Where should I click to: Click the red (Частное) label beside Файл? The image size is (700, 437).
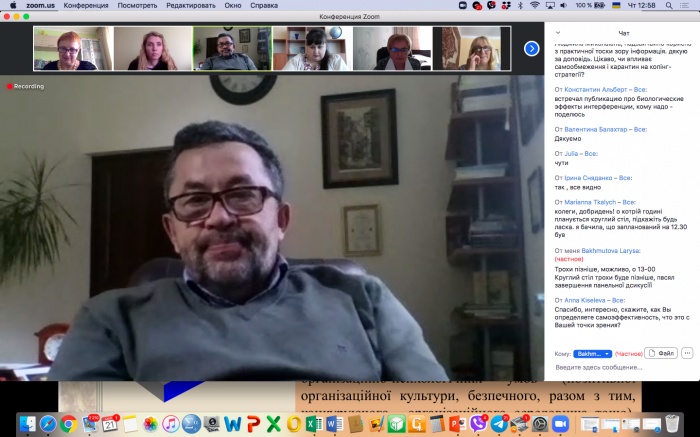[629, 354]
